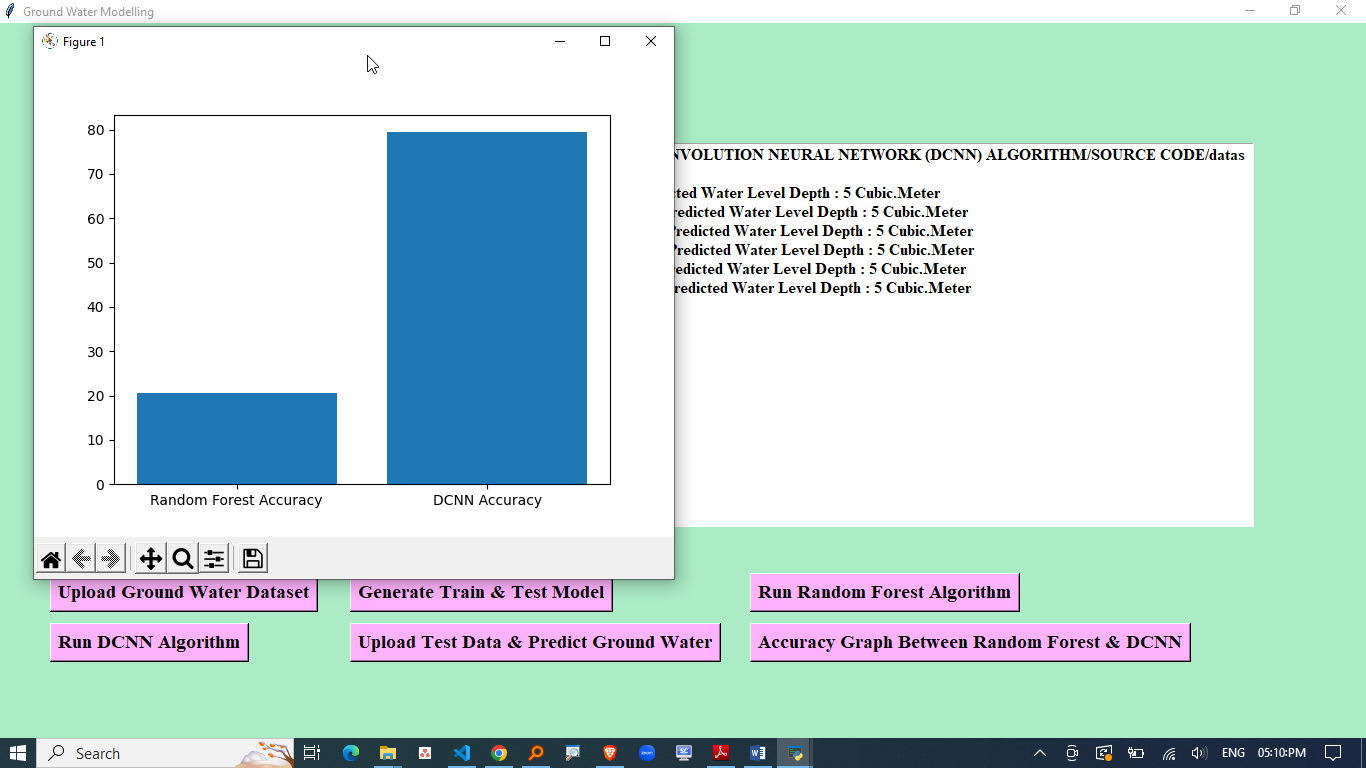Click the battery icon in the tray
1366x768 pixels.
1136,753
